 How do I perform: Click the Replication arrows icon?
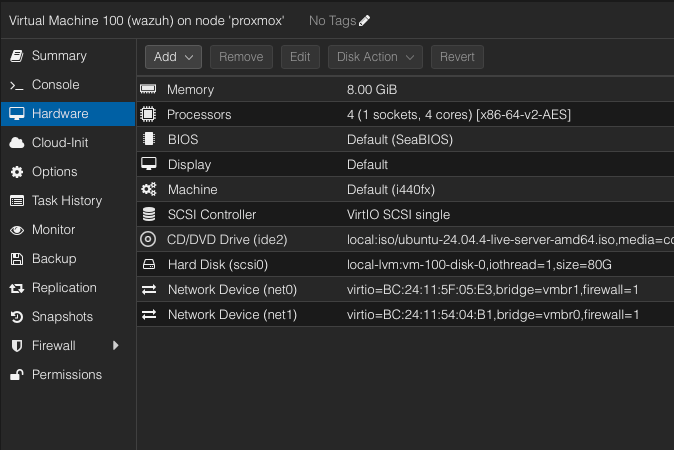click(x=17, y=288)
